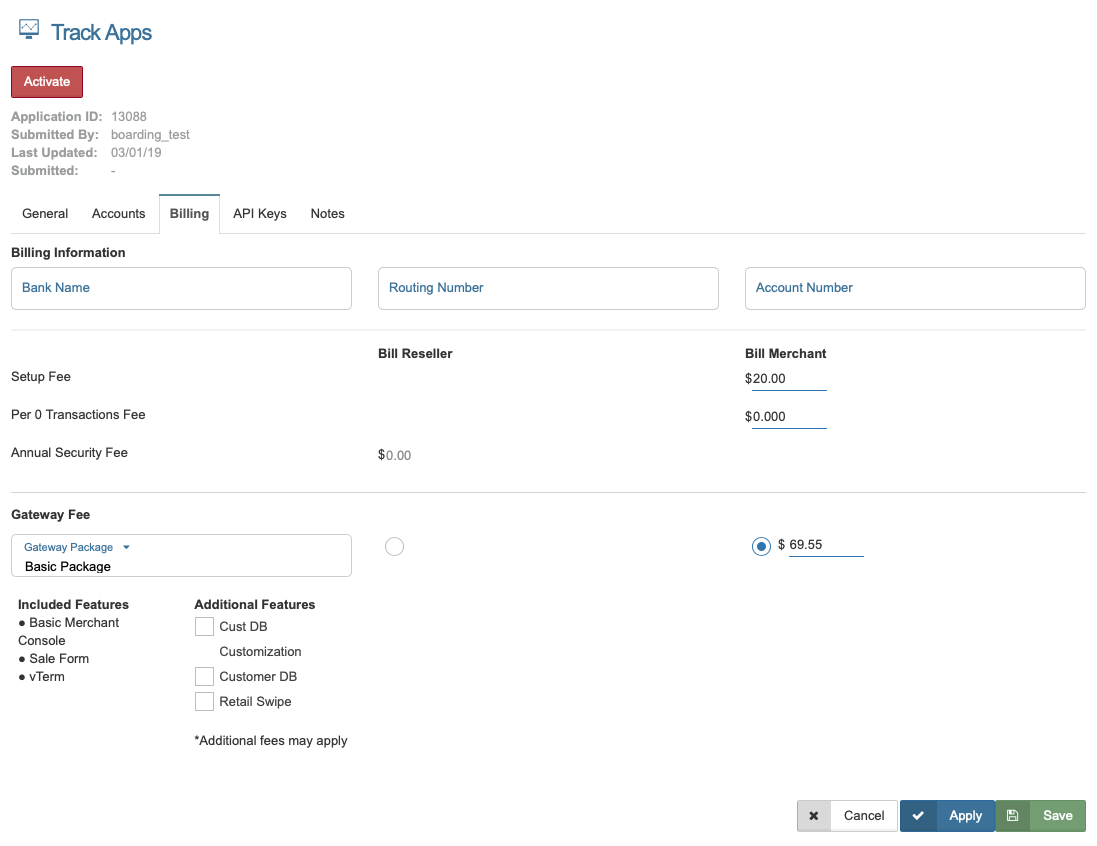
Task: Check the Customer DB feature
Action: [x=204, y=677]
